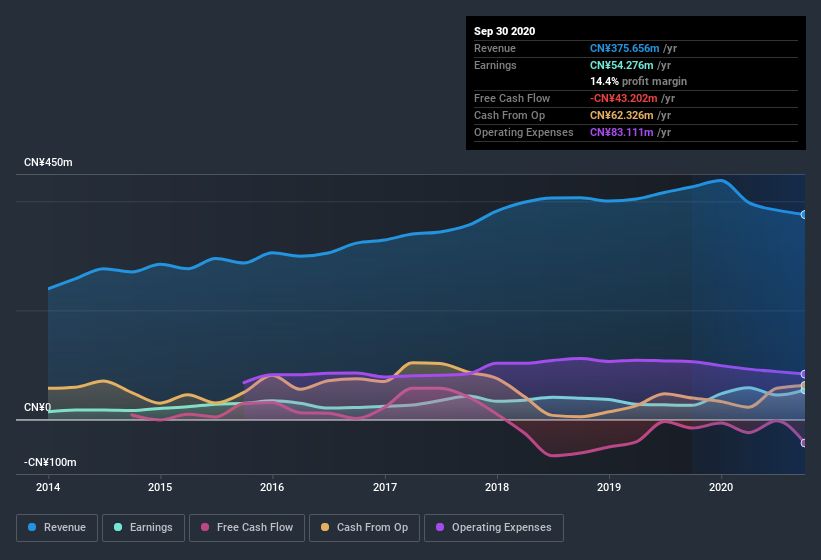The height and width of the screenshot is (560, 821).
Task: Click the 2020 x-axis label
Action: coord(721,487)
